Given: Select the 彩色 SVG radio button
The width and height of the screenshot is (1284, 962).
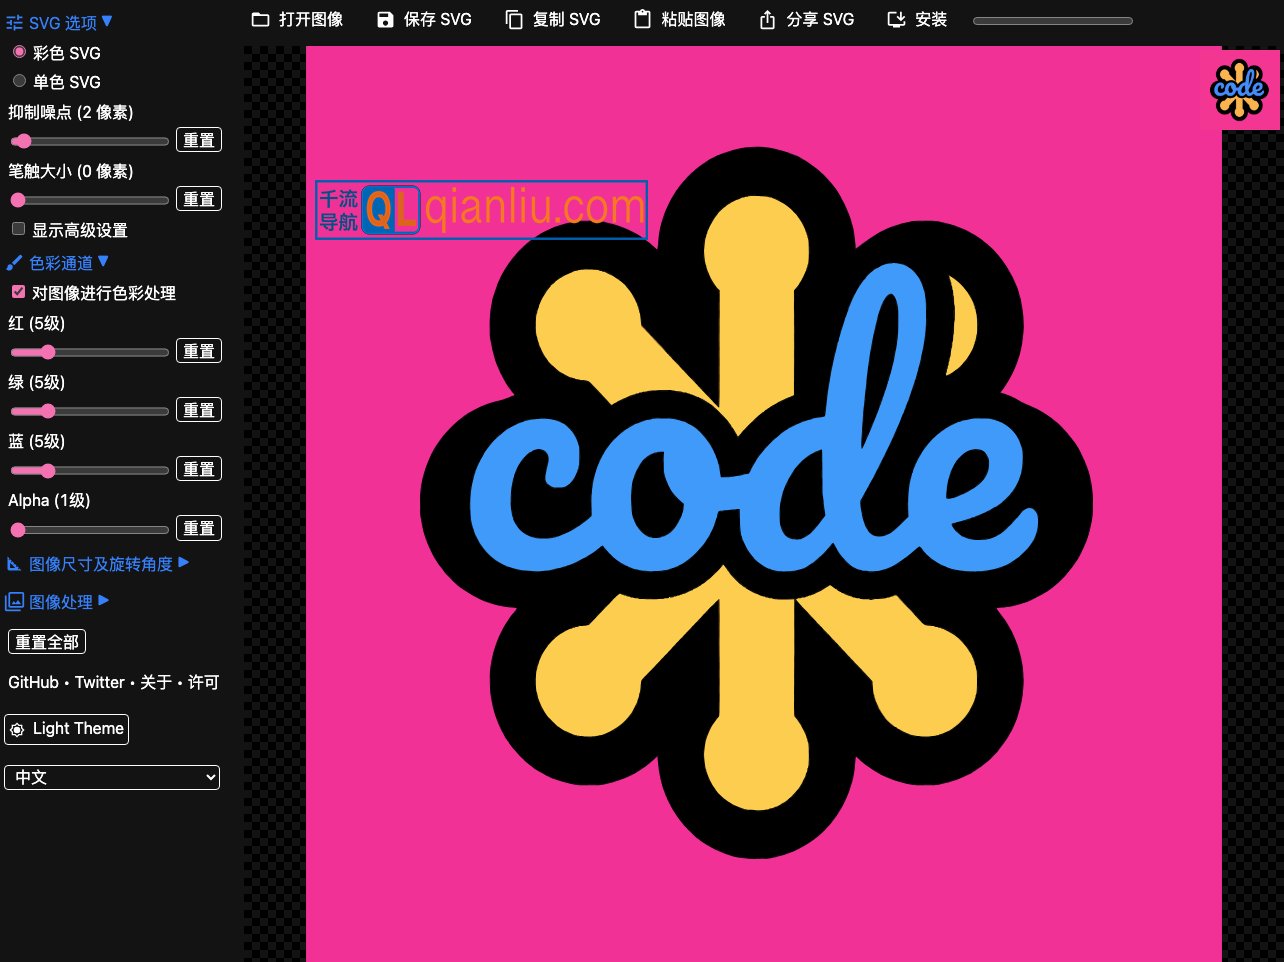Looking at the screenshot, I should point(20,52).
